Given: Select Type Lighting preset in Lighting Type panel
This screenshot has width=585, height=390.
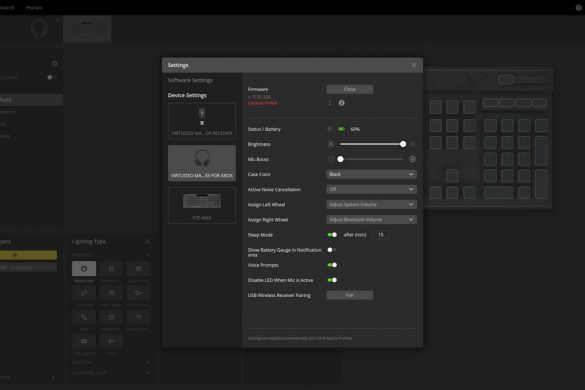Looking at the screenshot, I should (x=84, y=341).
